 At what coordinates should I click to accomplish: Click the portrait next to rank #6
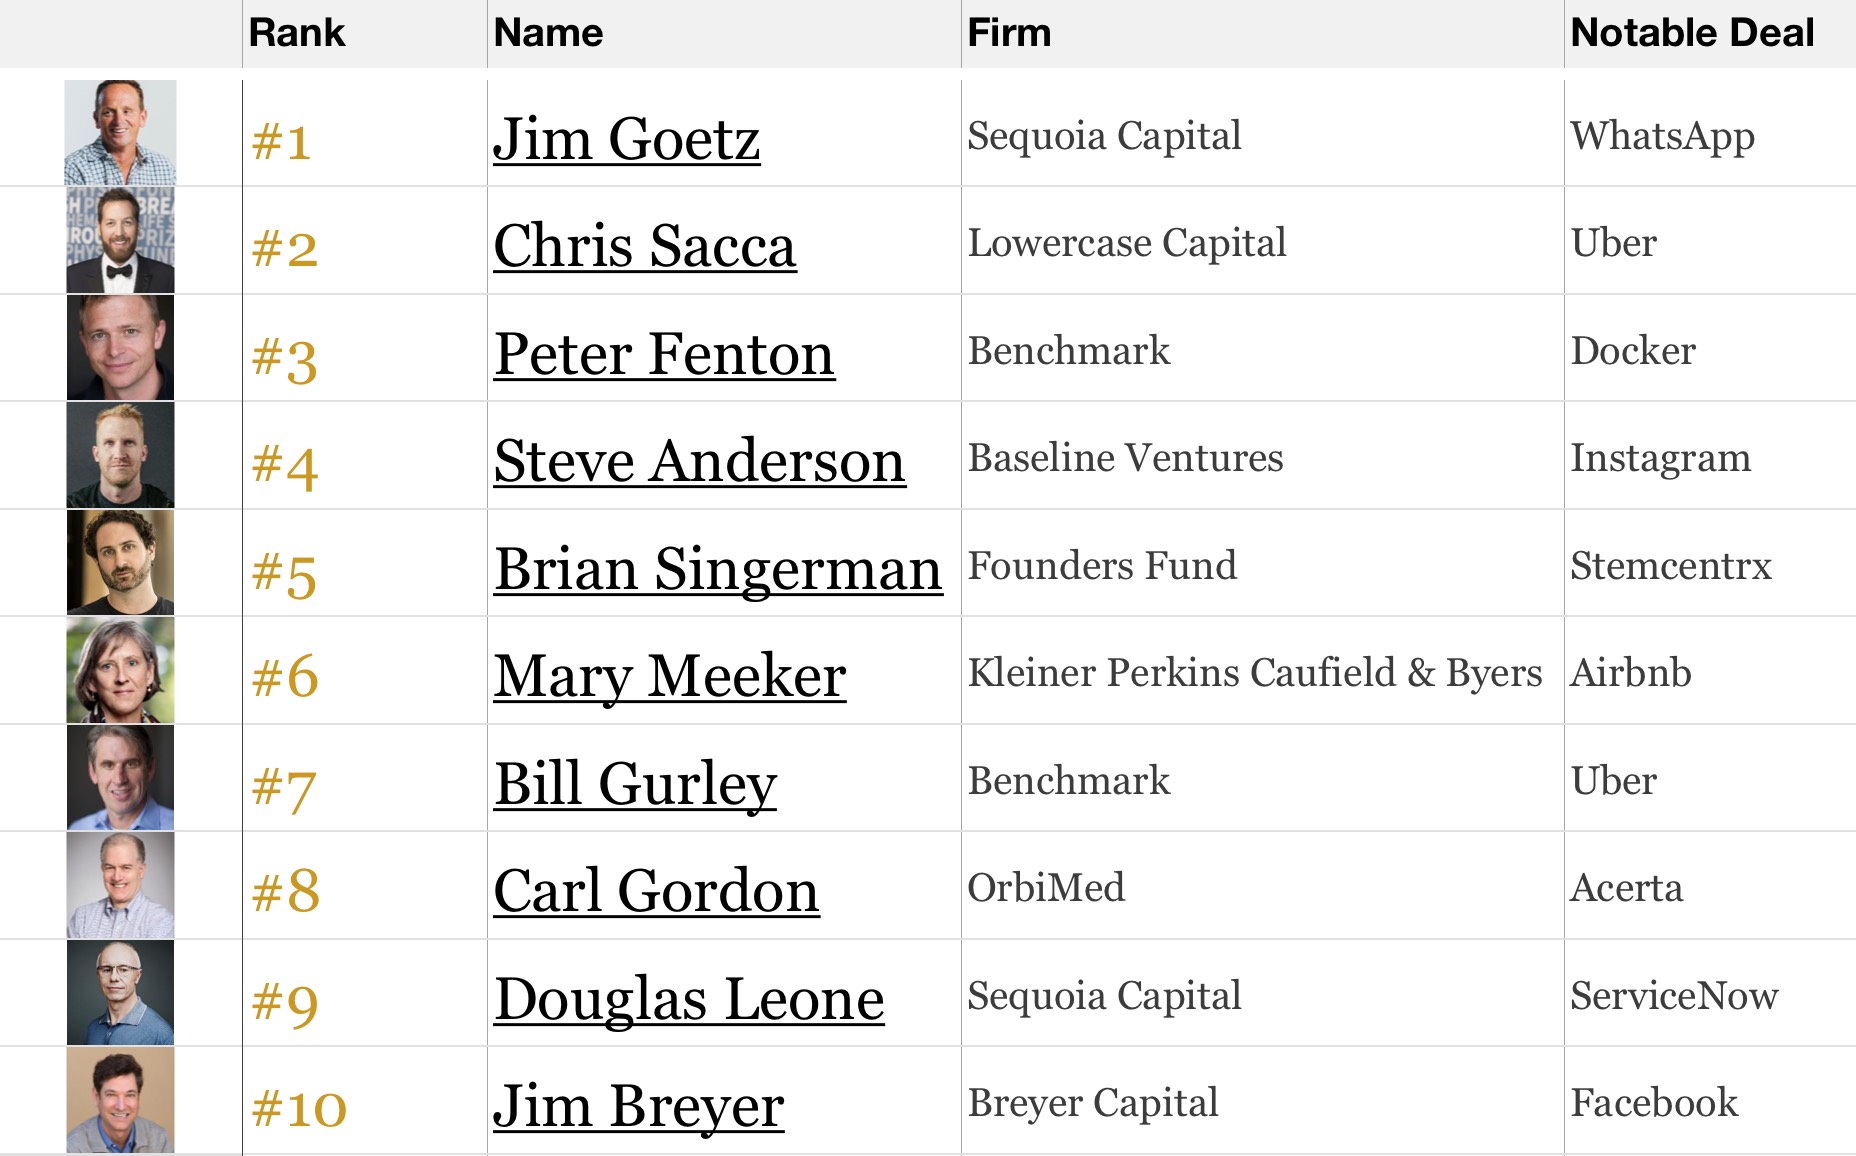tap(120, 670)
